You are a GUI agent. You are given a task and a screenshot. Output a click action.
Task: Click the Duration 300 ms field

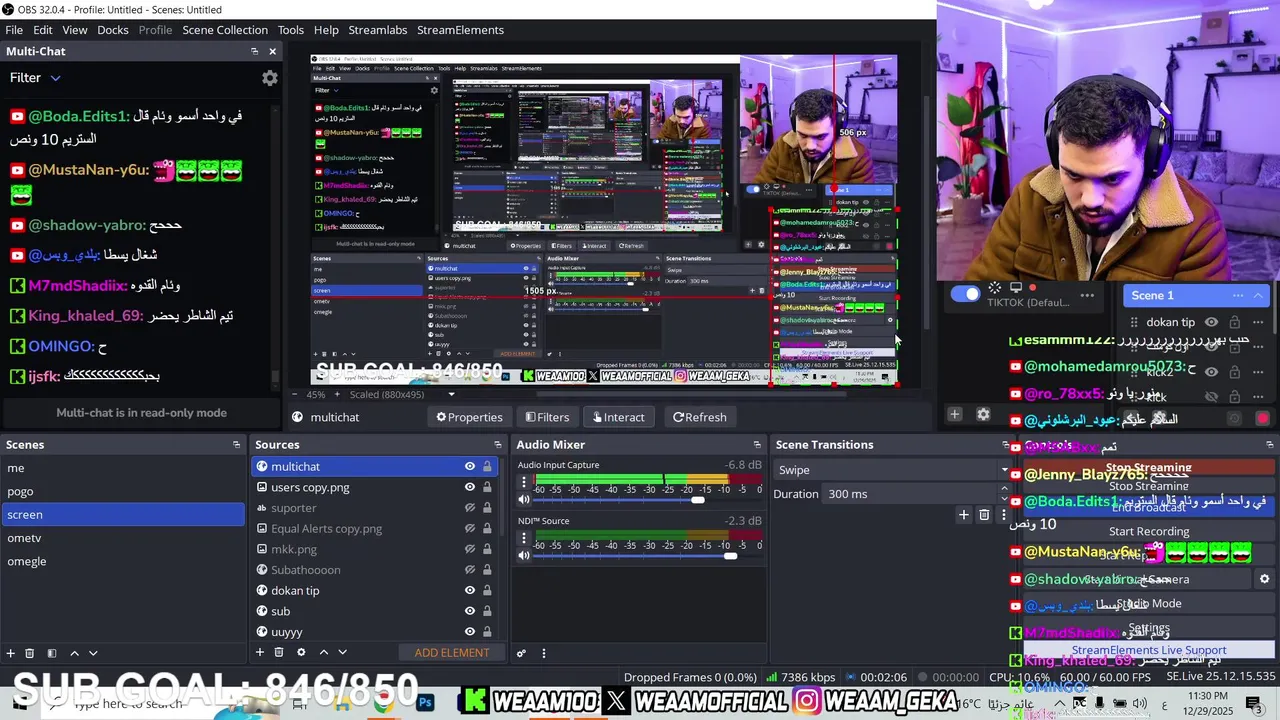pyautogui.click(x=910, y=494)
